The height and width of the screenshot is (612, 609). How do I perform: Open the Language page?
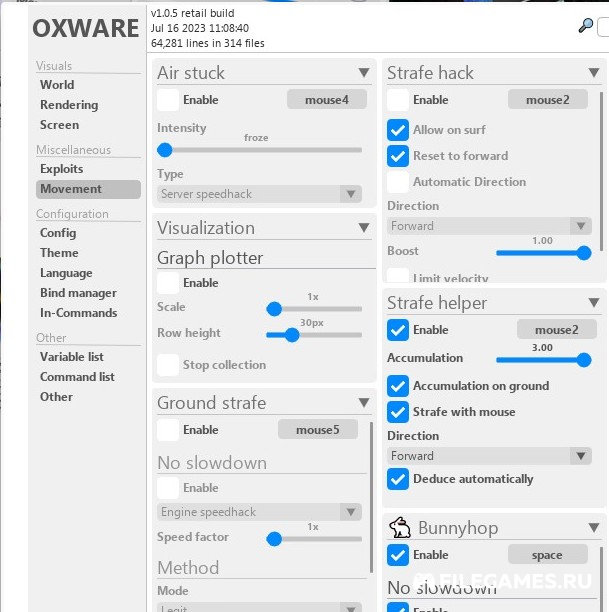[66, 273]
